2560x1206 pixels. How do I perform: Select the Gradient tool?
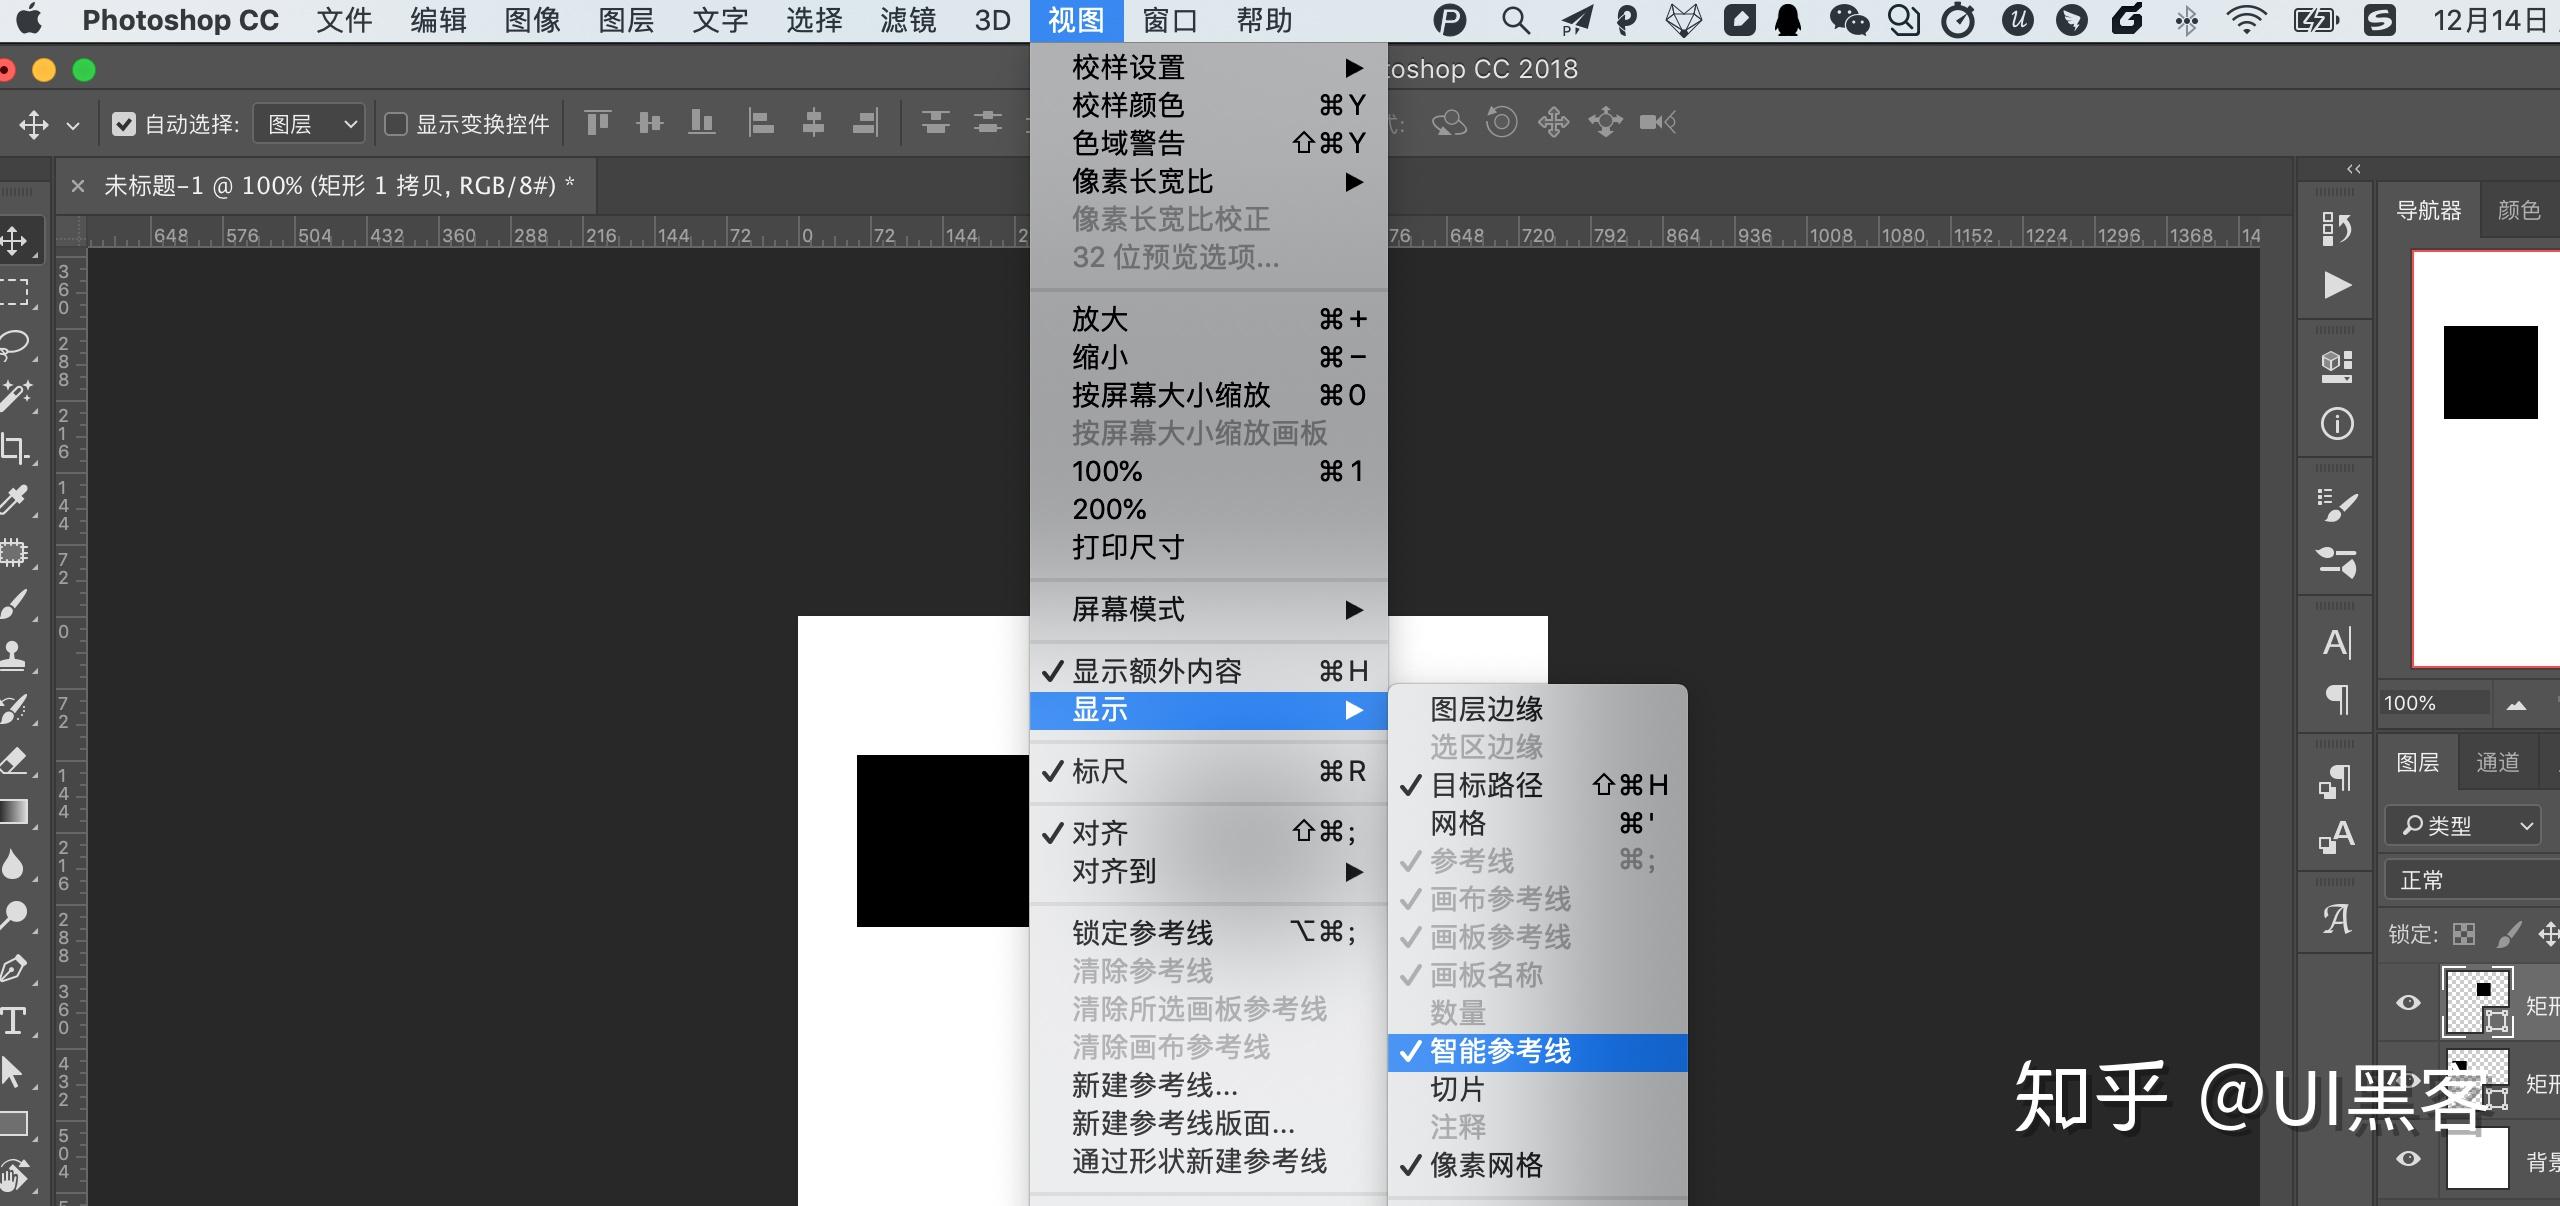[x=15, y=812]
